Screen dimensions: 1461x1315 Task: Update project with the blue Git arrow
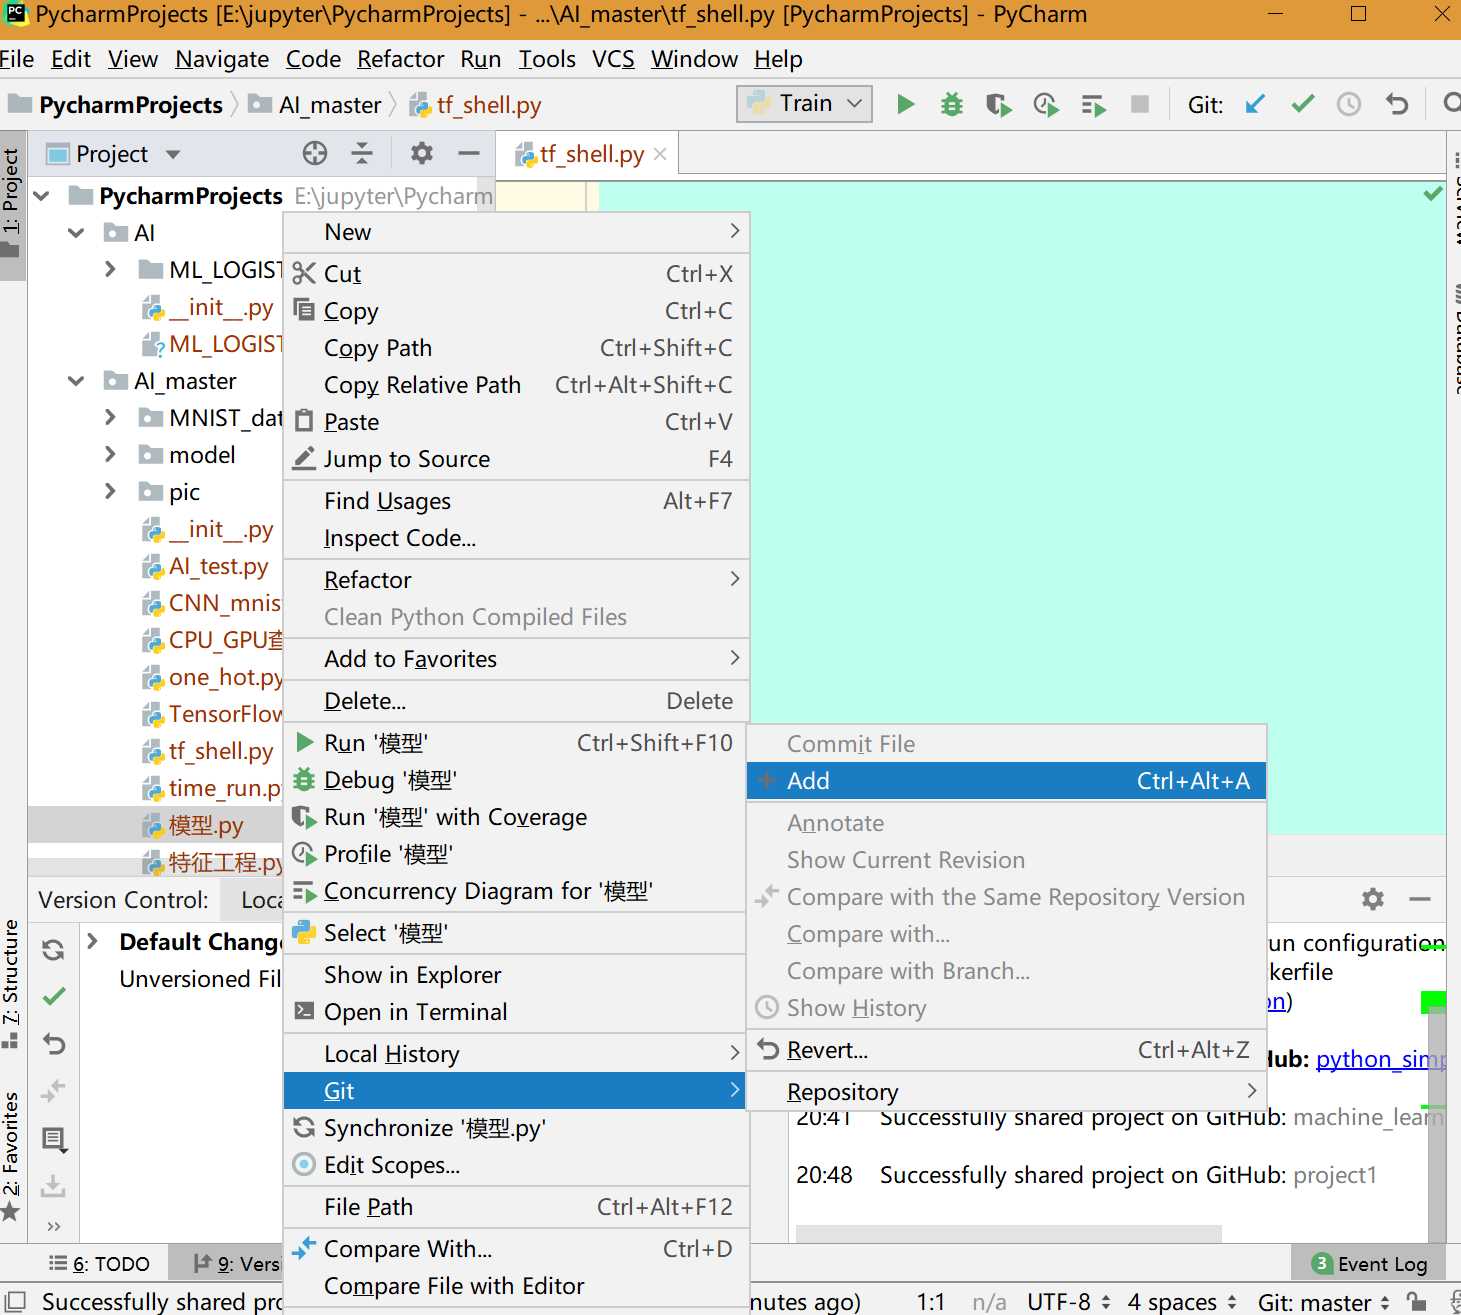point(1255,104)
